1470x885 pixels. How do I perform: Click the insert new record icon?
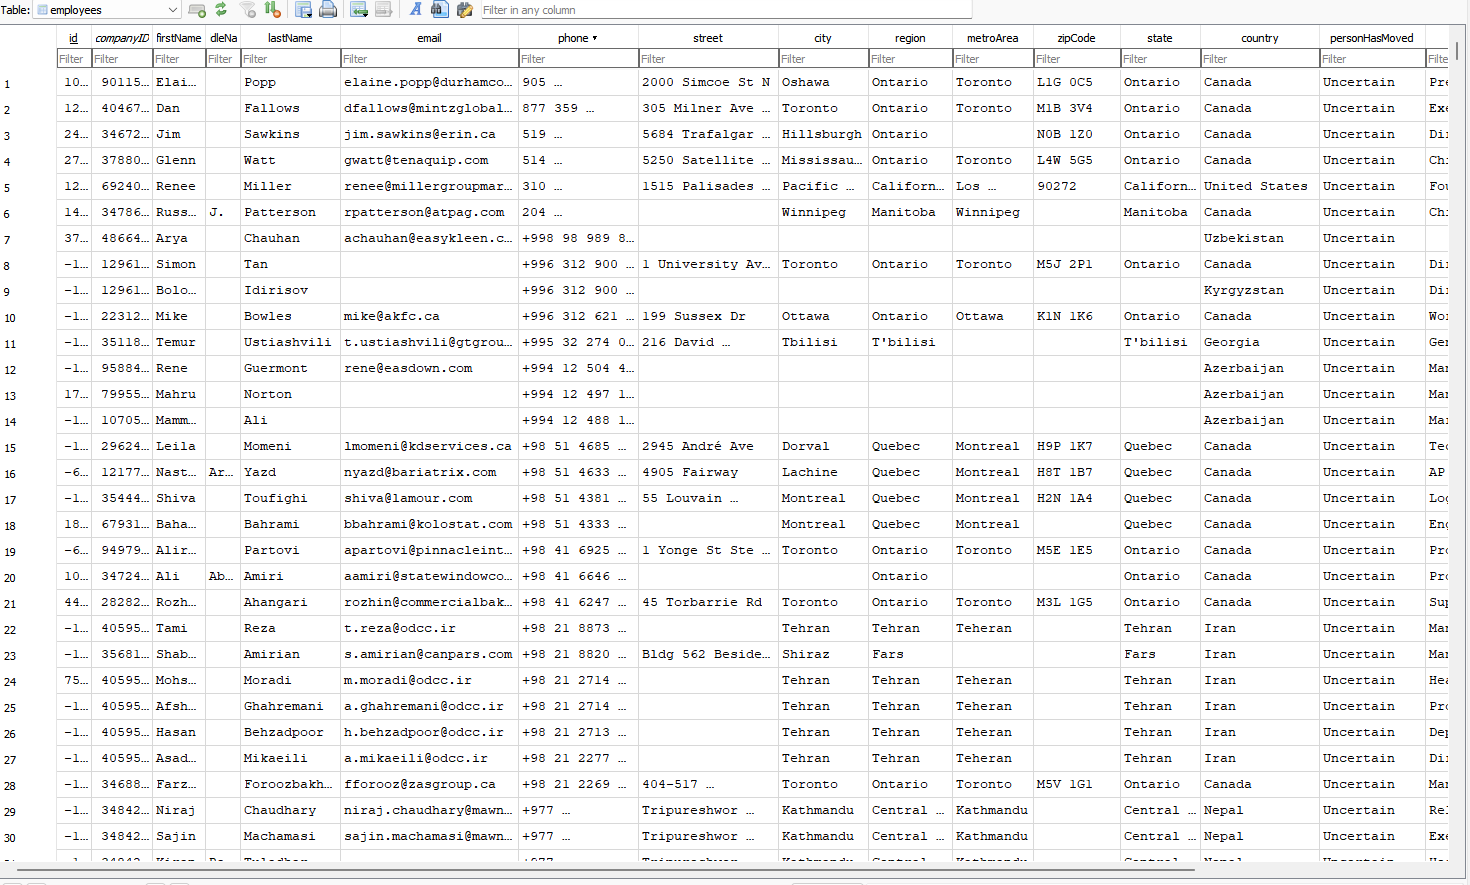coord(359,10)
